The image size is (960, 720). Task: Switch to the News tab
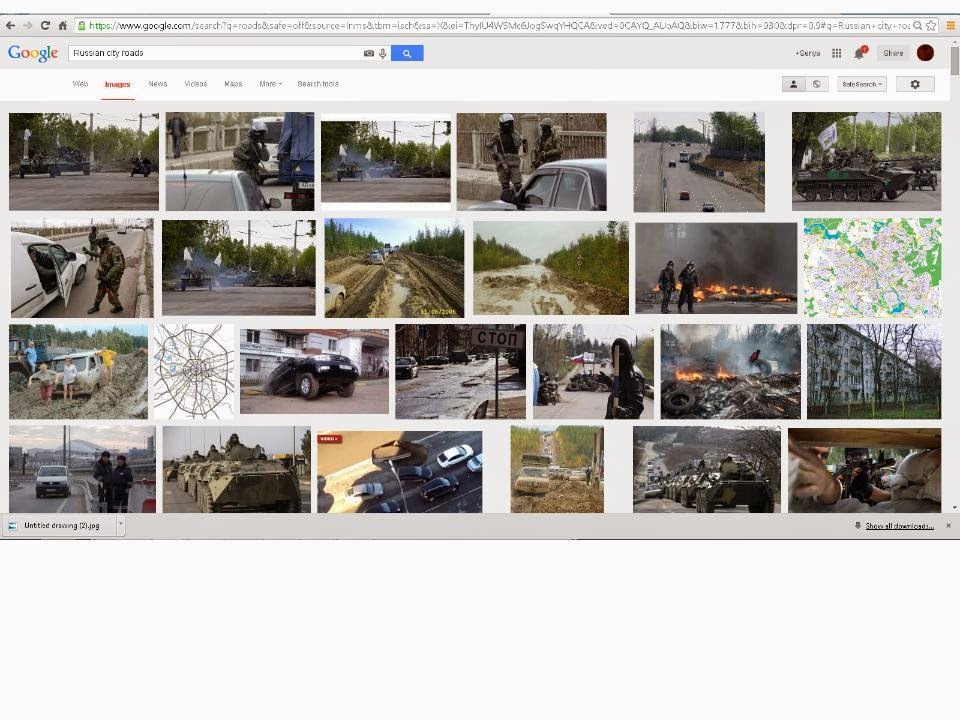(158, 84)
